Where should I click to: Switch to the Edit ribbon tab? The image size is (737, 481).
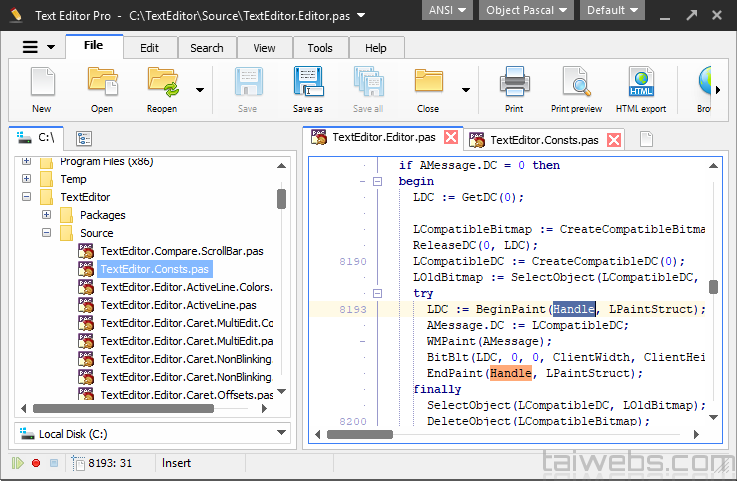[149, 48]
